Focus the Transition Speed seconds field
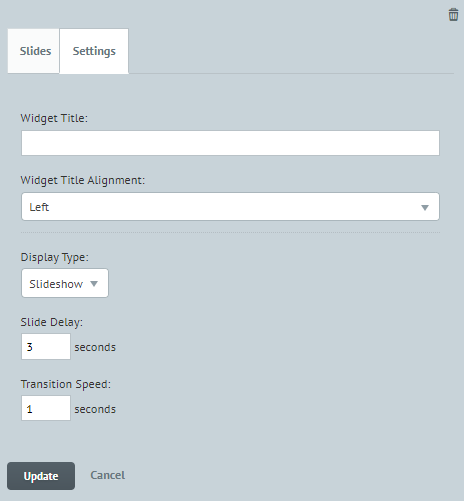The width and height of the screenshot is (464, 501). pos(46,408)
